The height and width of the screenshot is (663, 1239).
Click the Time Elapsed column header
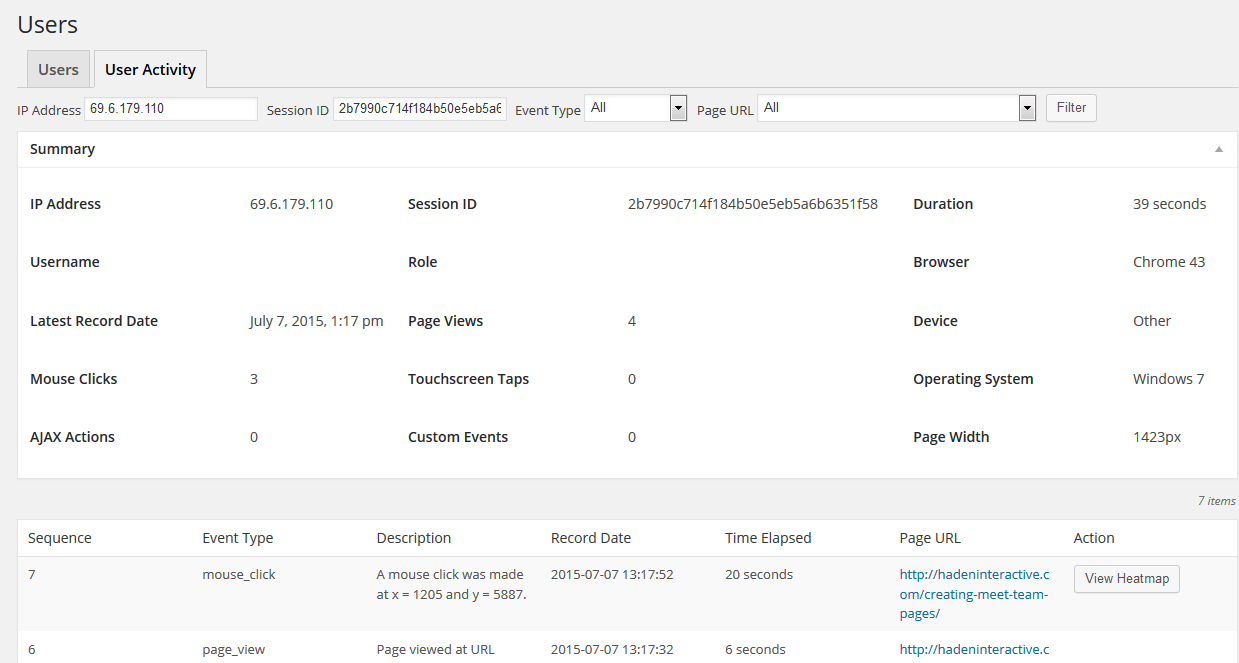tap(768, 537)
